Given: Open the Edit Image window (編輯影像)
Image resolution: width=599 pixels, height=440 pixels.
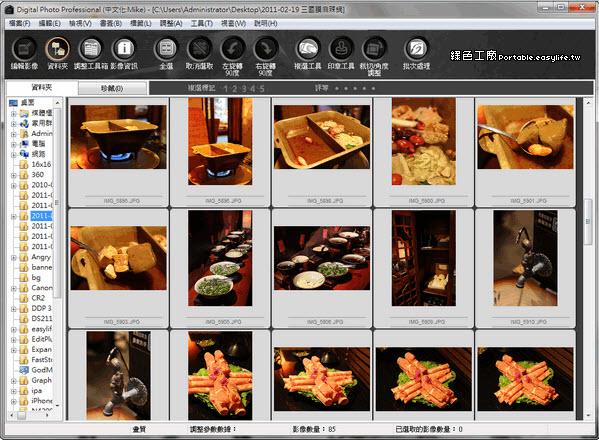Looking at the screenshot, I should (24, 49).
